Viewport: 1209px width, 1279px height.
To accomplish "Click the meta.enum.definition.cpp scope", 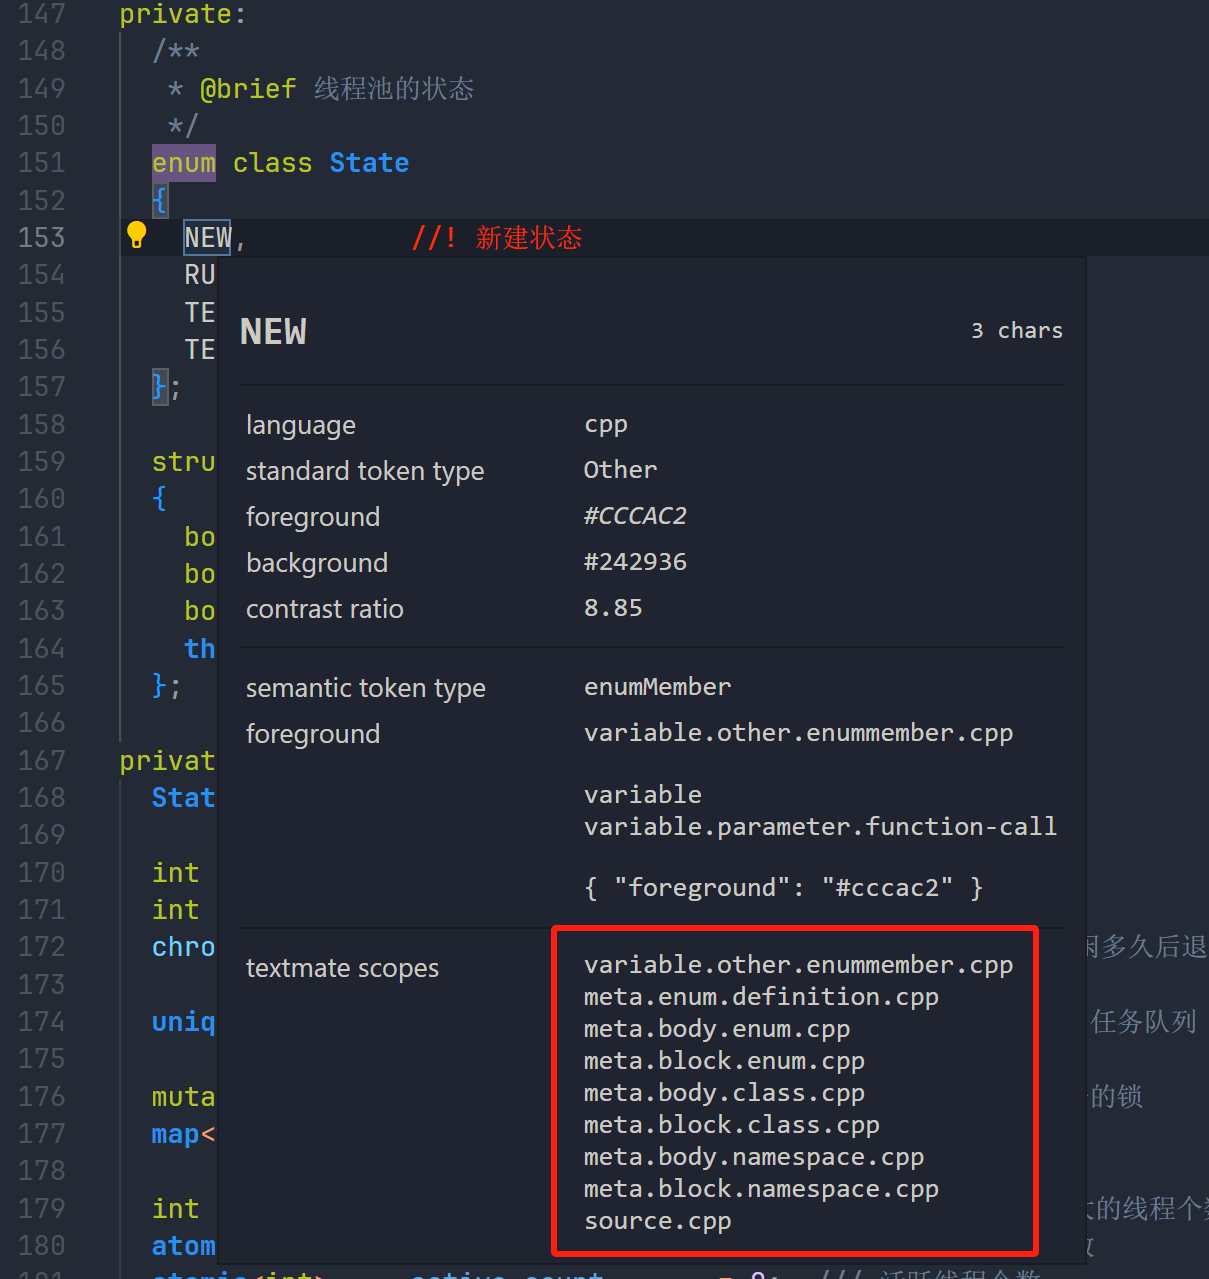I will coord(761,997).
